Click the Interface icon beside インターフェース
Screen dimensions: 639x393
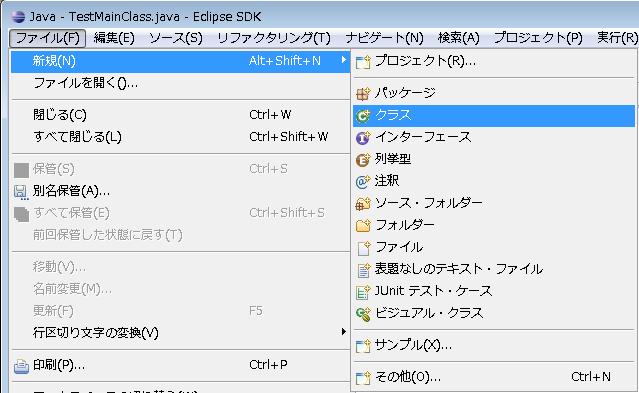[363, 138]
